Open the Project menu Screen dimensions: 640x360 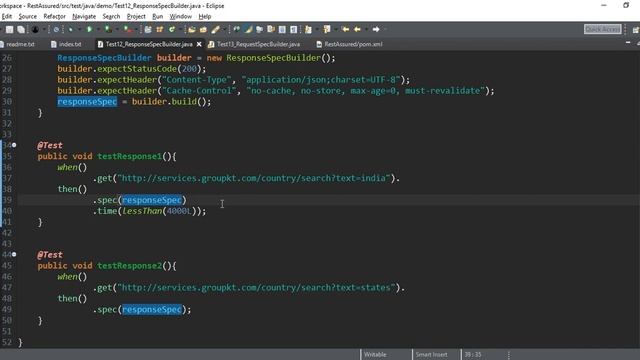136,16
